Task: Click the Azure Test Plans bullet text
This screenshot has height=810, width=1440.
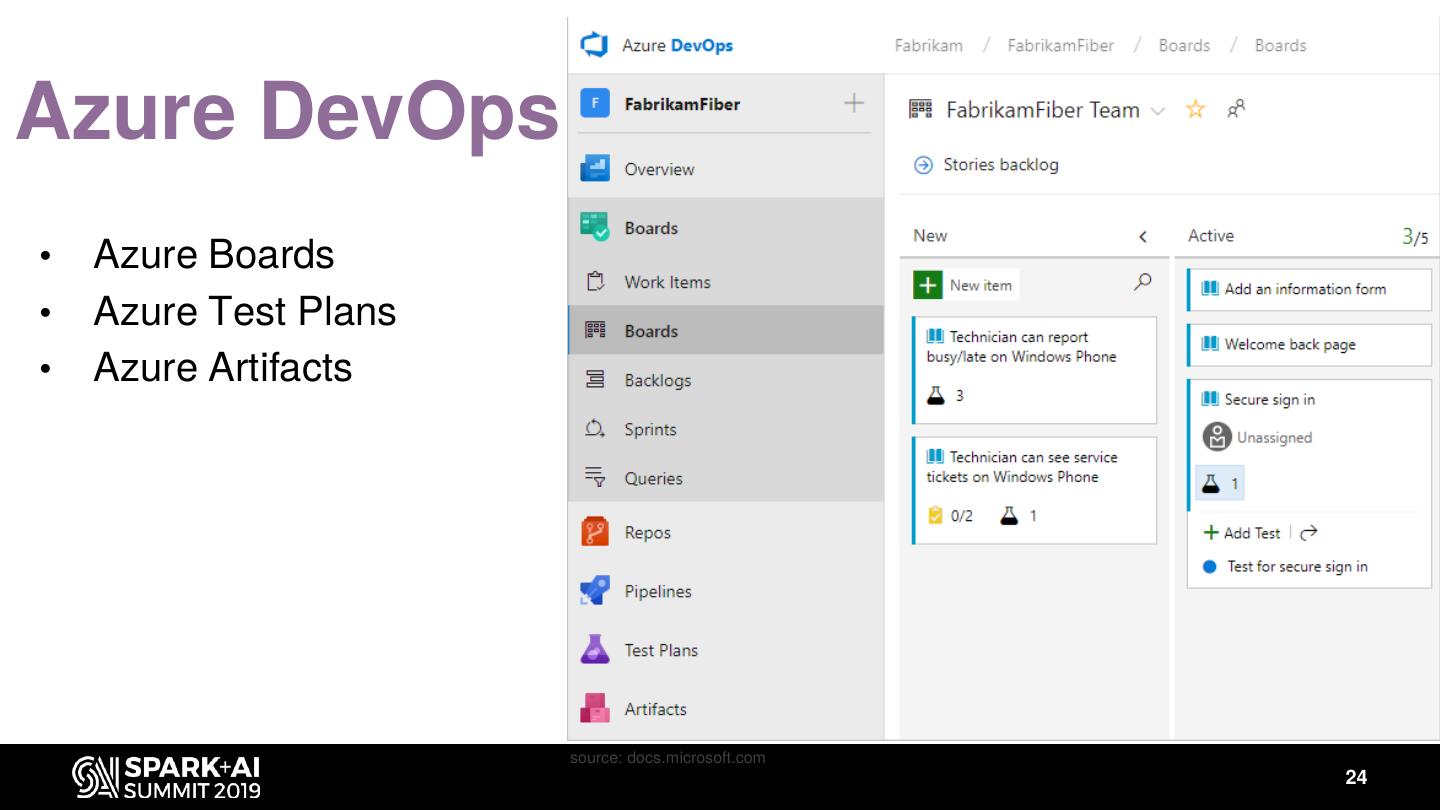Action: (x=245, y=312)
